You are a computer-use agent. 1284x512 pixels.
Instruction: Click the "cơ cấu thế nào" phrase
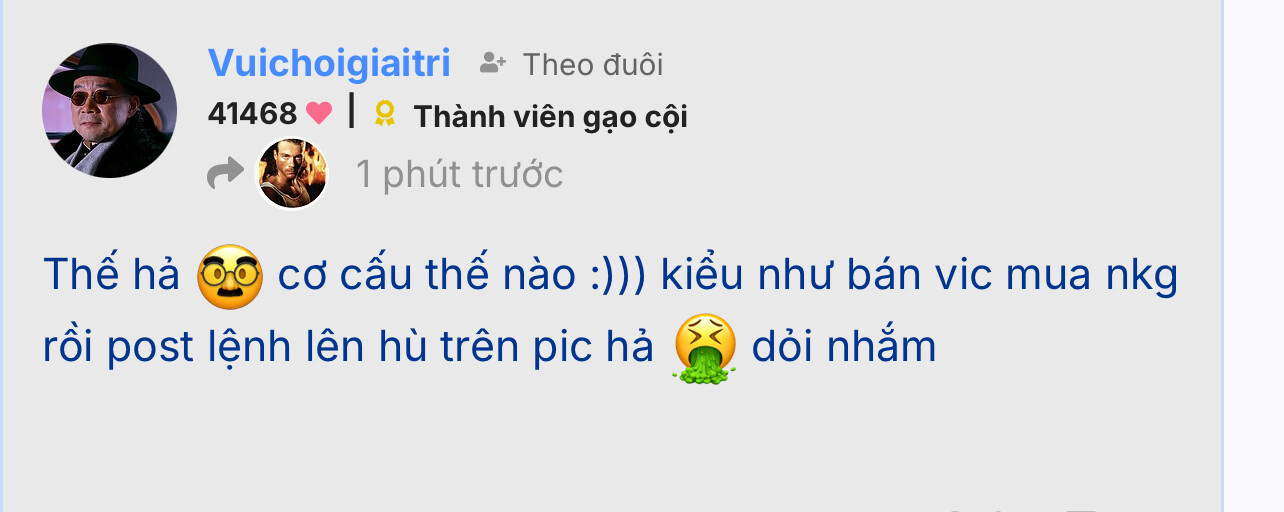coord(427,275)
